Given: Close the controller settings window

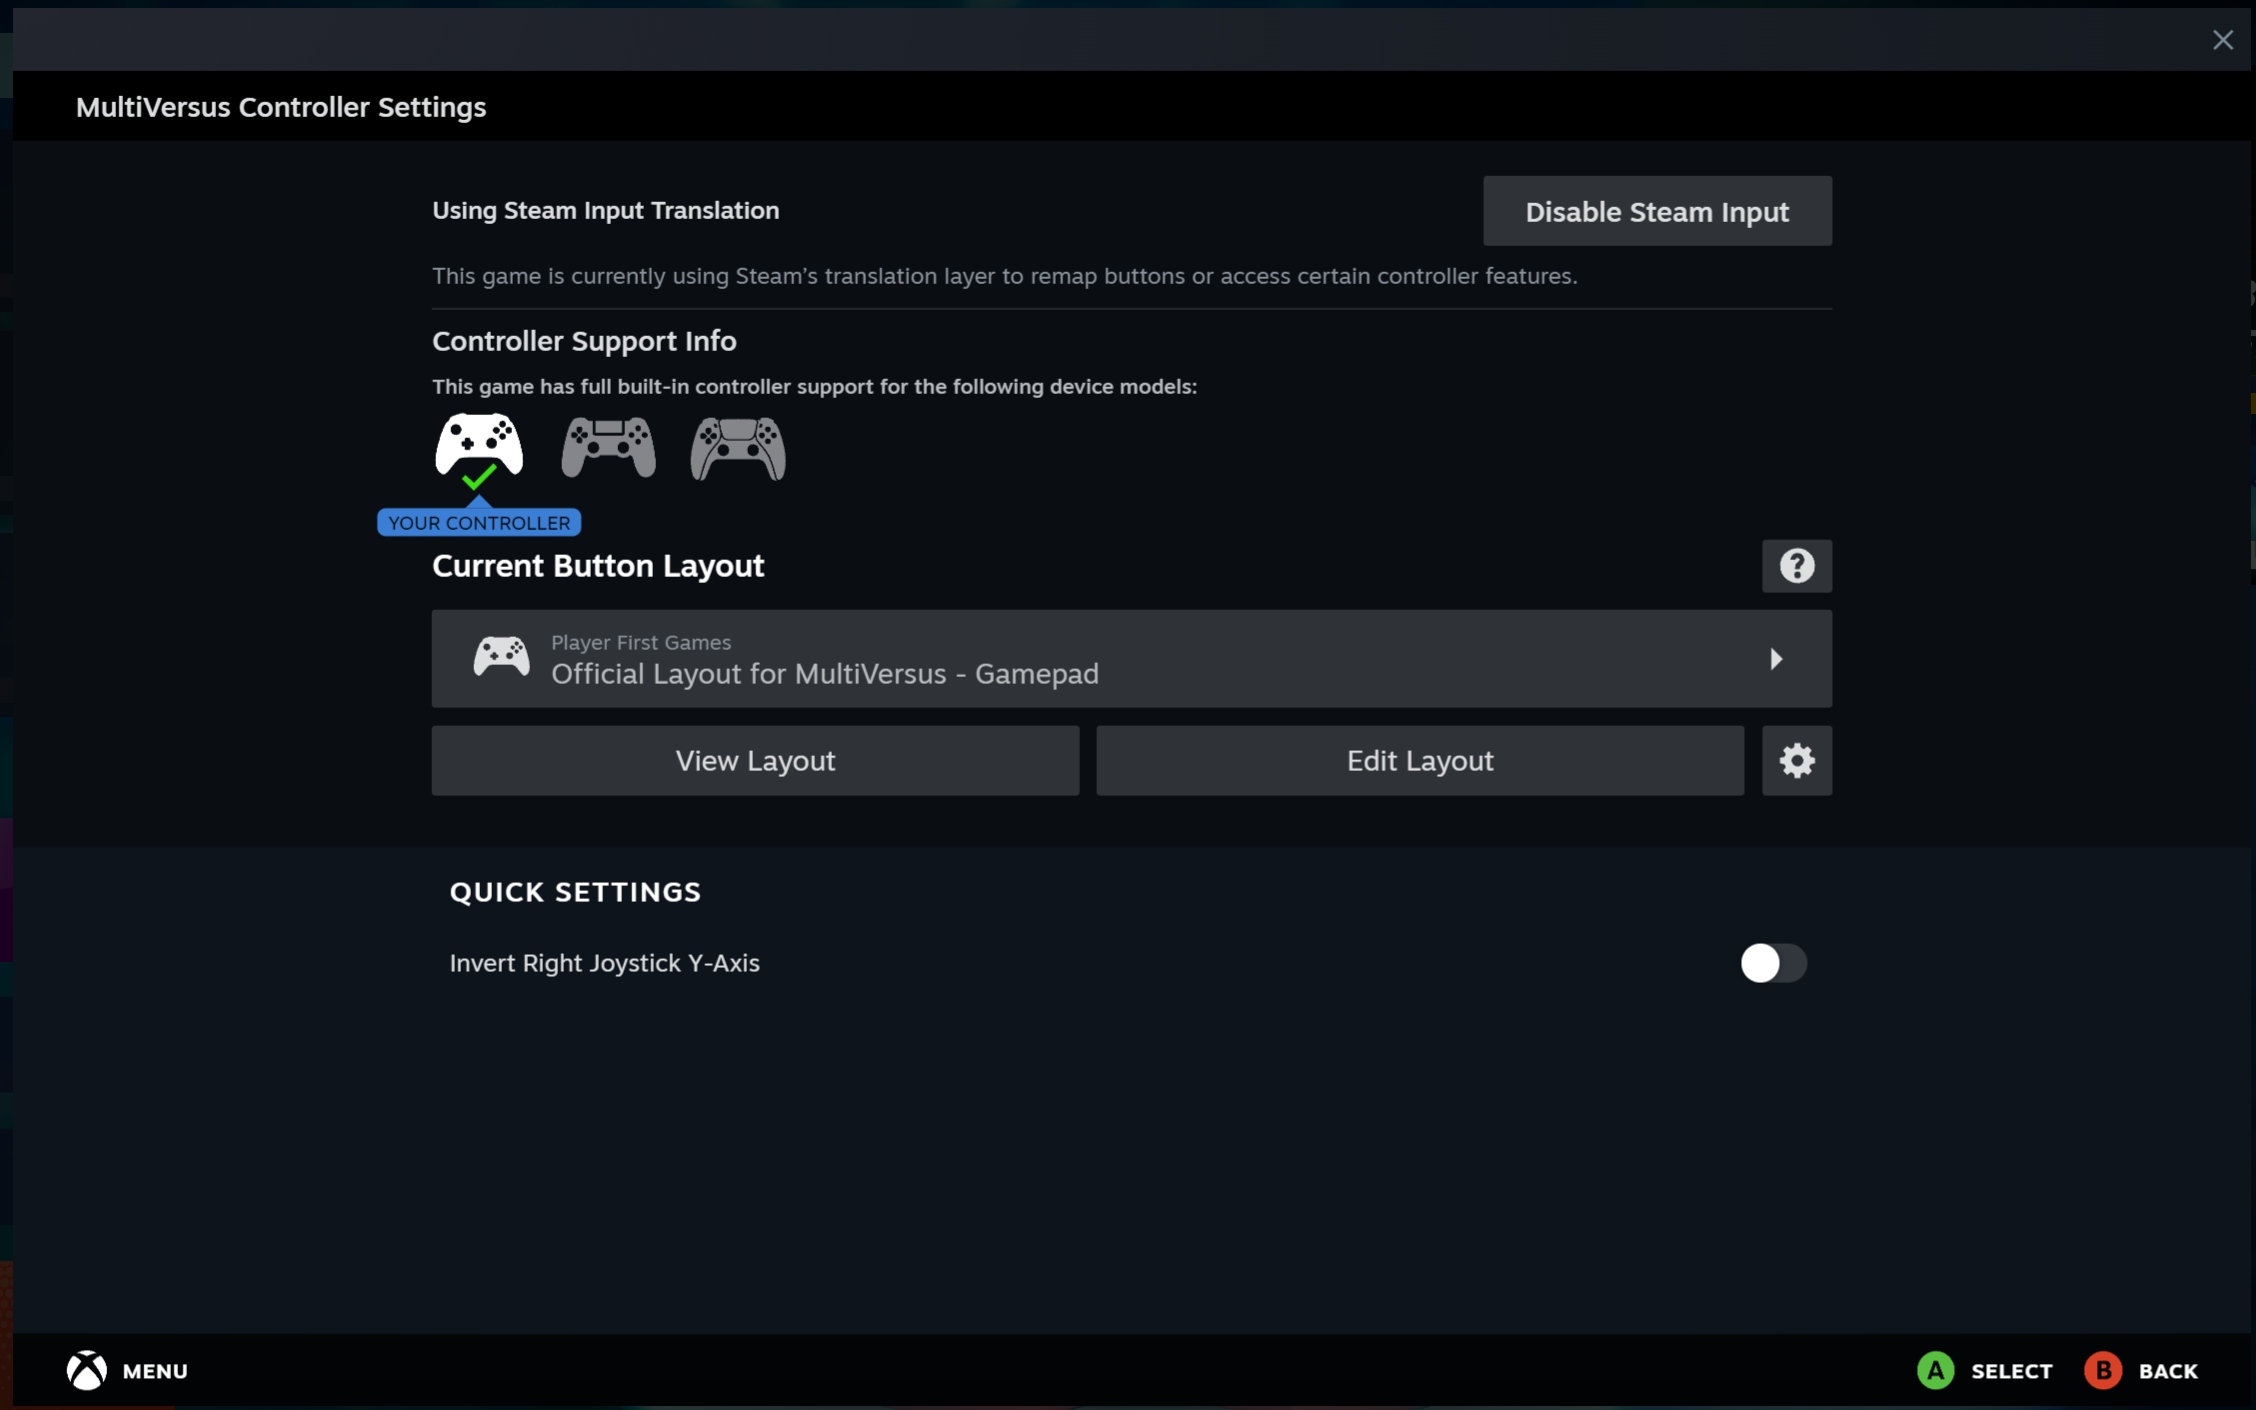Looking at the screenshot, I should (x=2222, y=40).
